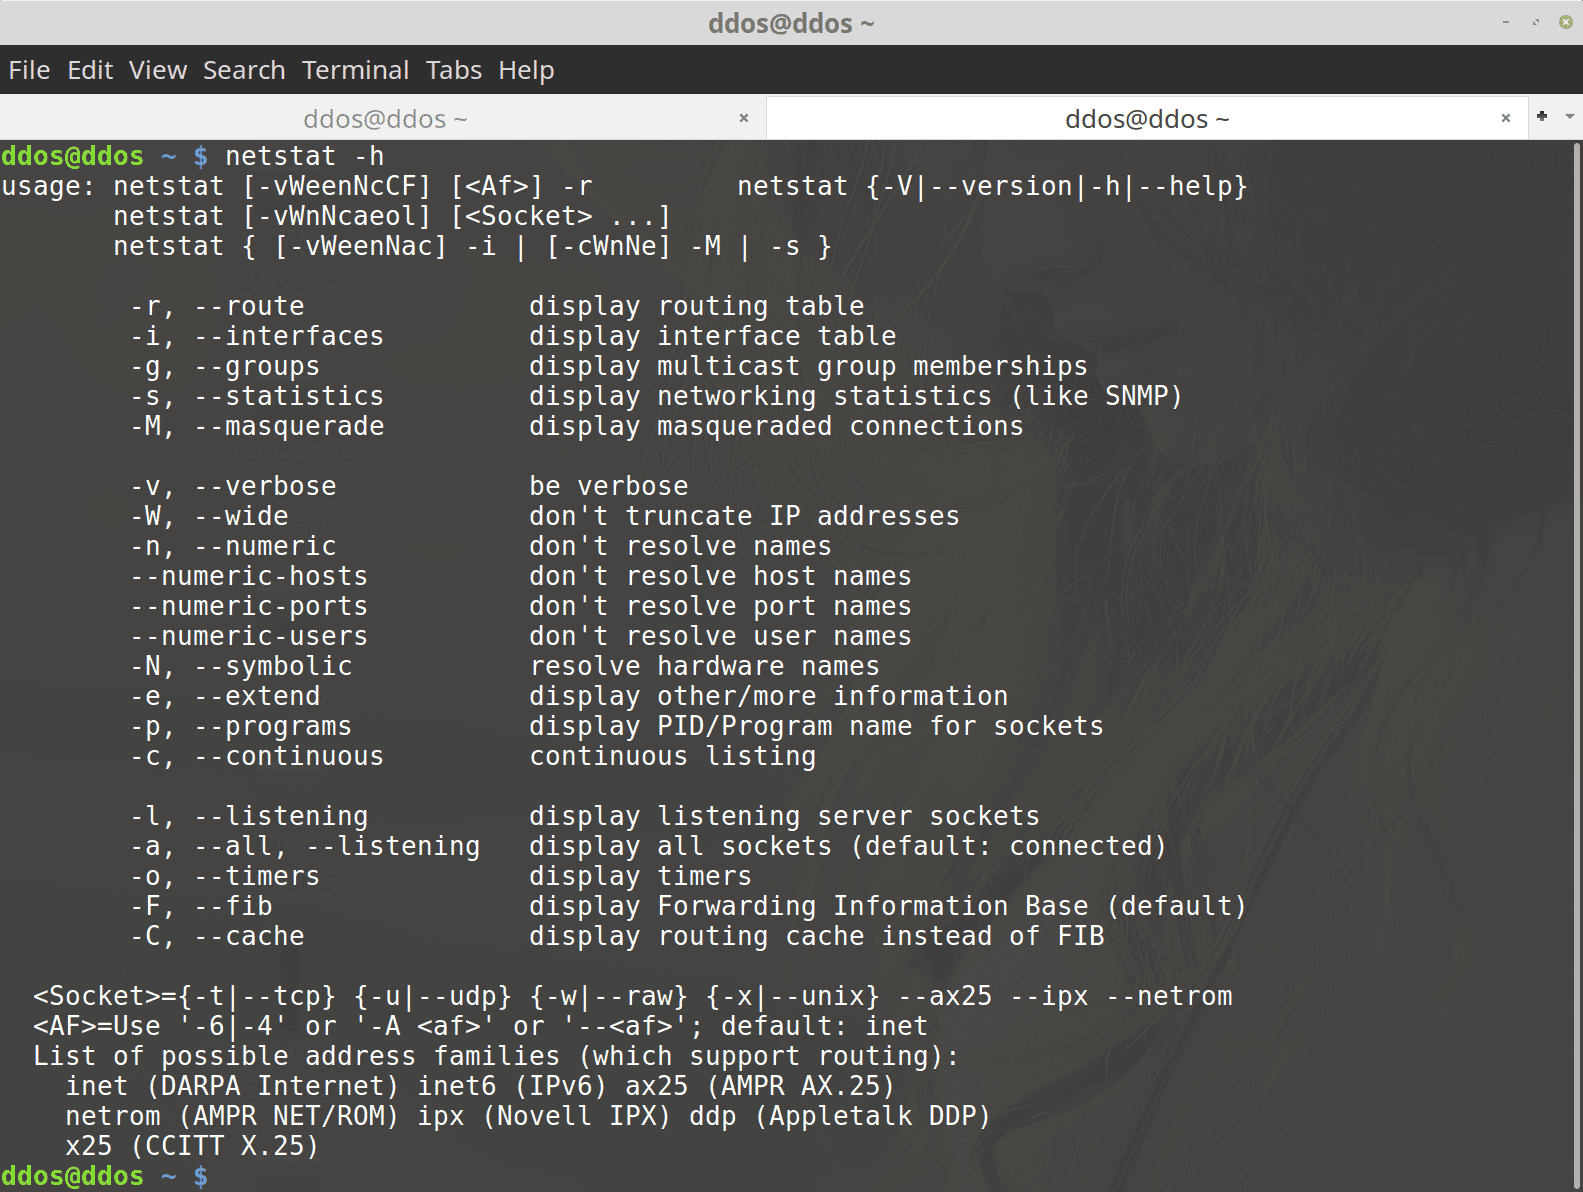Image resolution: width=1583 pixels, height=1192 pixels.
Task: Open the Terminal menu
Action: pyautogui.click(x=355, y=70)
